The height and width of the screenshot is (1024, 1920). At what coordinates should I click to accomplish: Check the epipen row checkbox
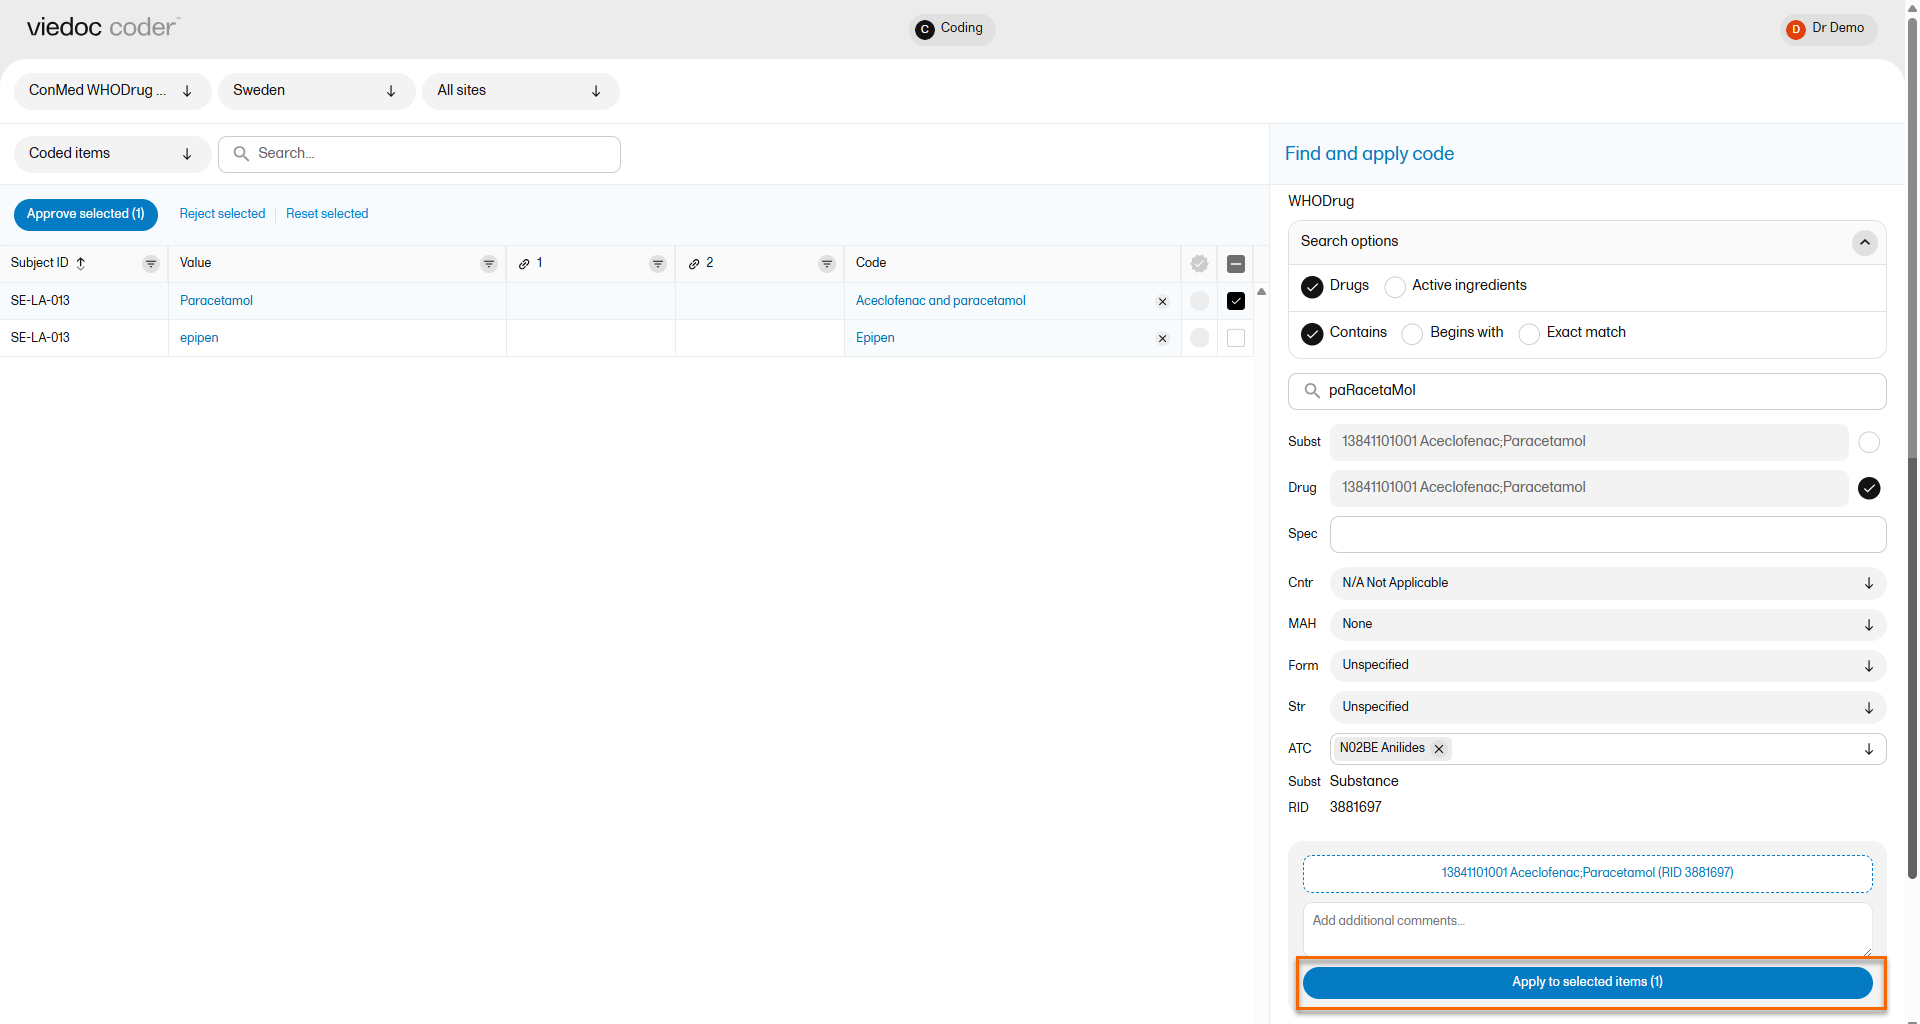tap(1236, 338)
